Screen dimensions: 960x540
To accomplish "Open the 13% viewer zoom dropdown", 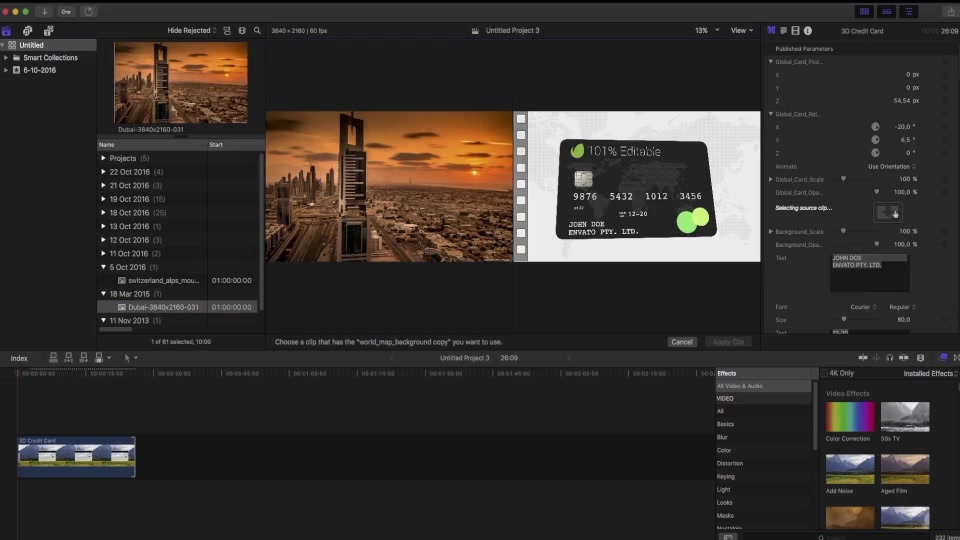I will (707, 31).
